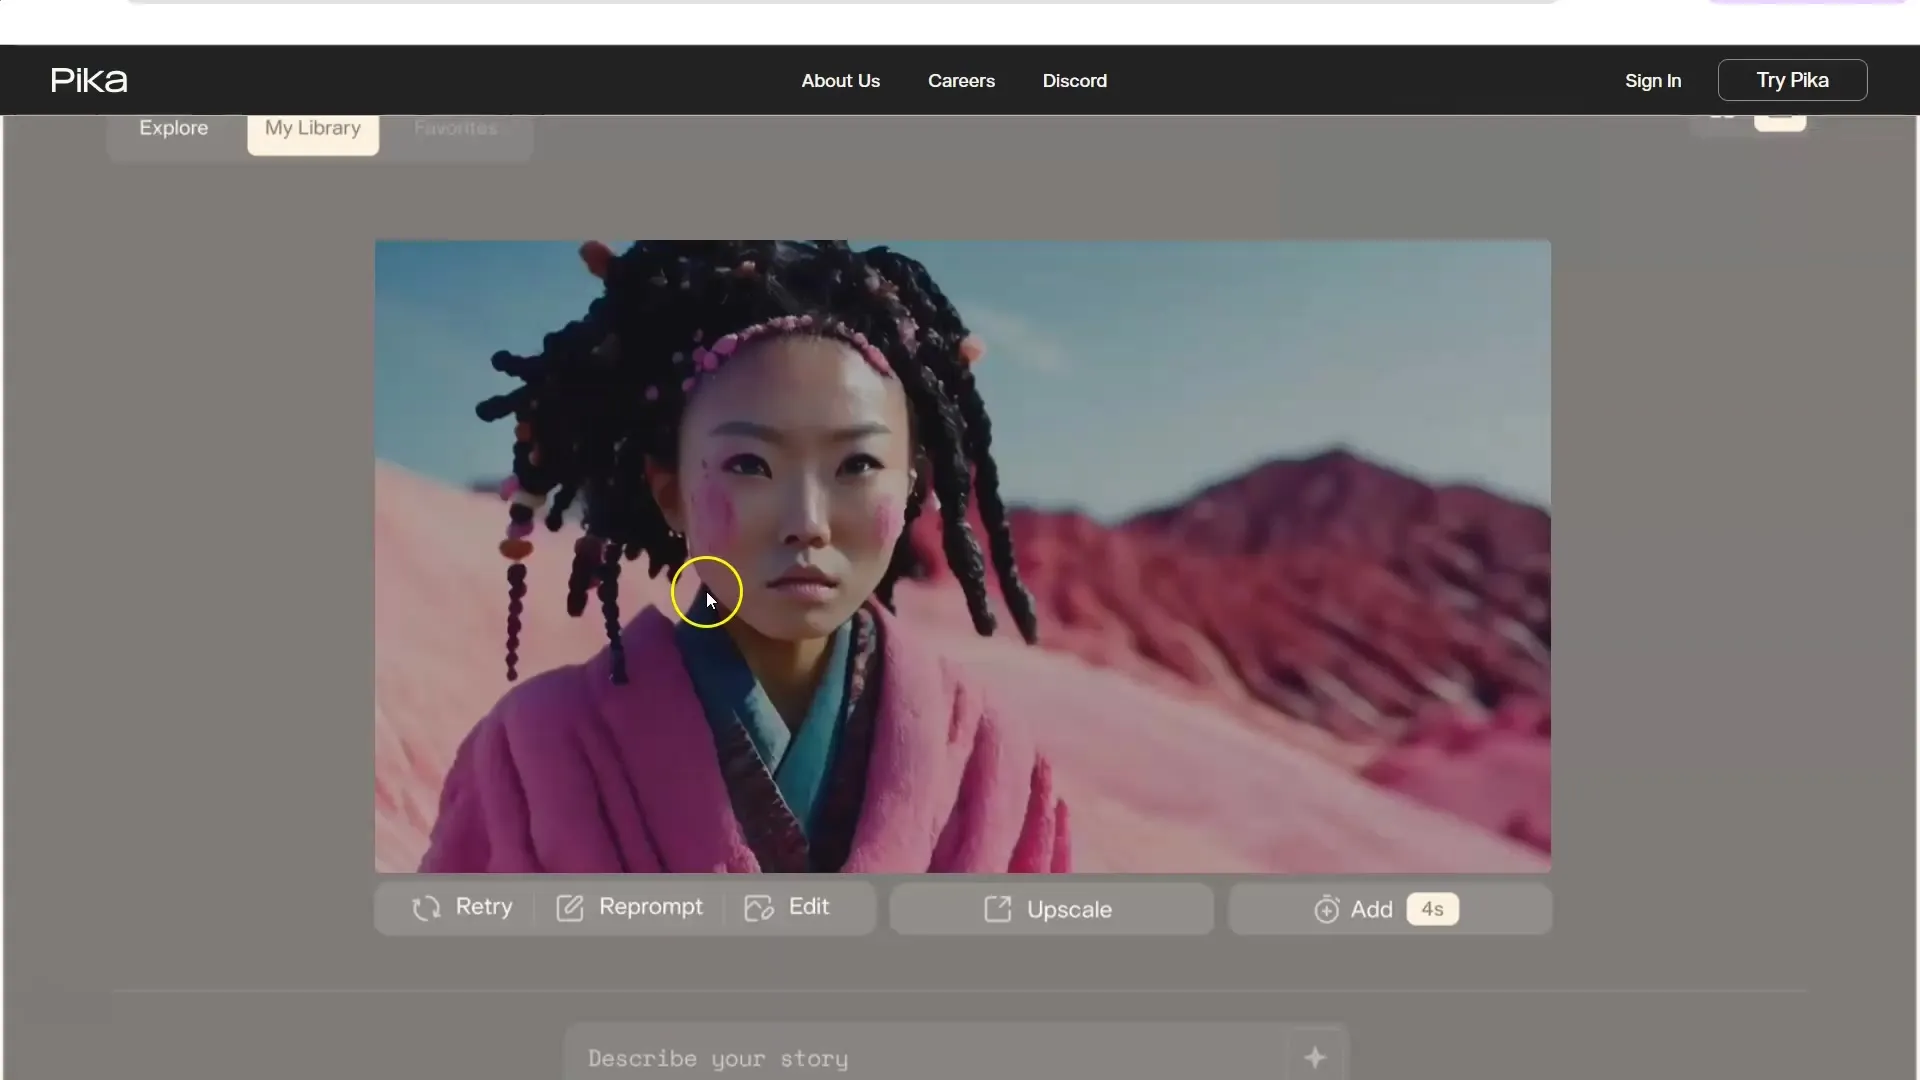Click the Sign In button
The image size is (1920, 1080).
(x=1652, y=80)
